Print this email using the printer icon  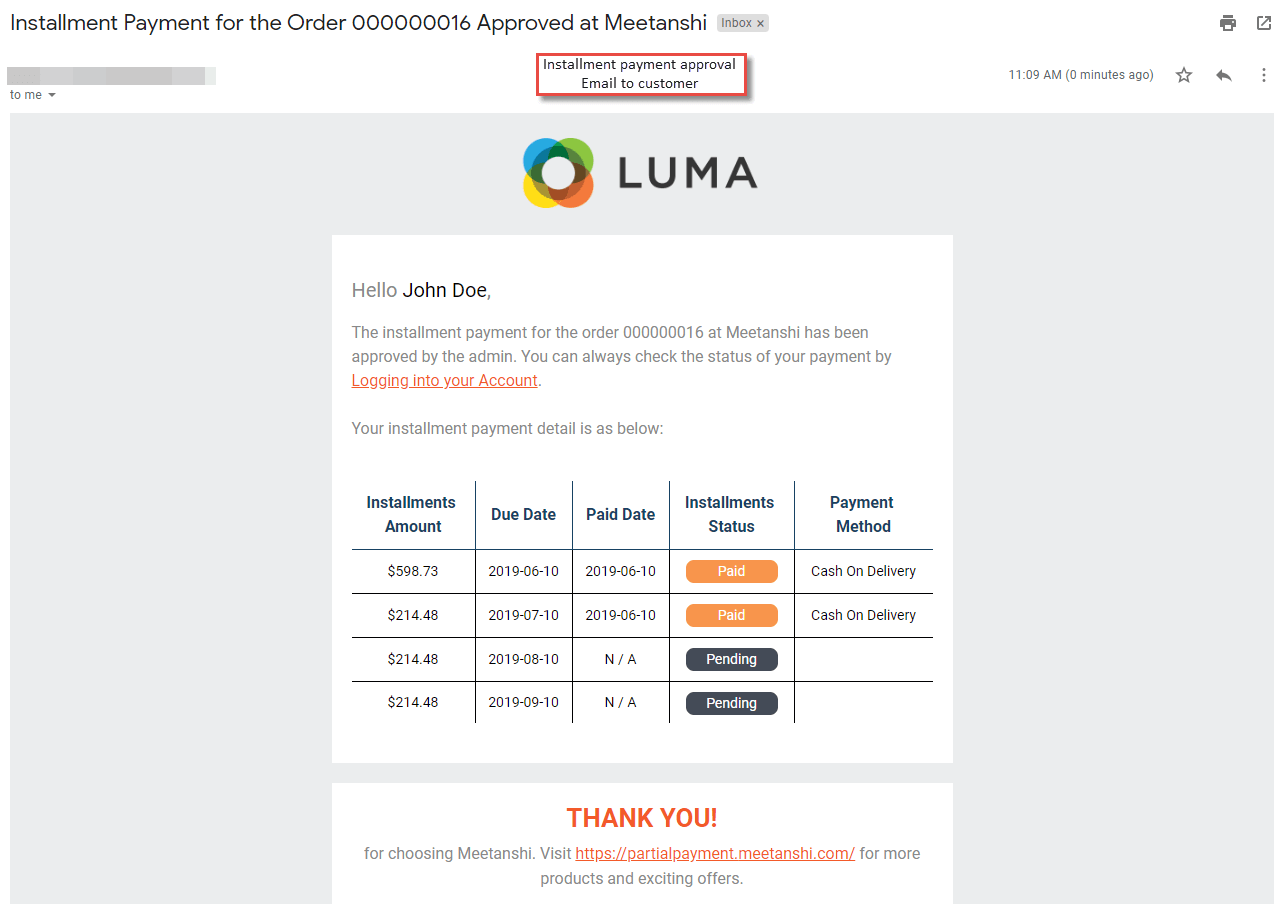[1228, 23]
